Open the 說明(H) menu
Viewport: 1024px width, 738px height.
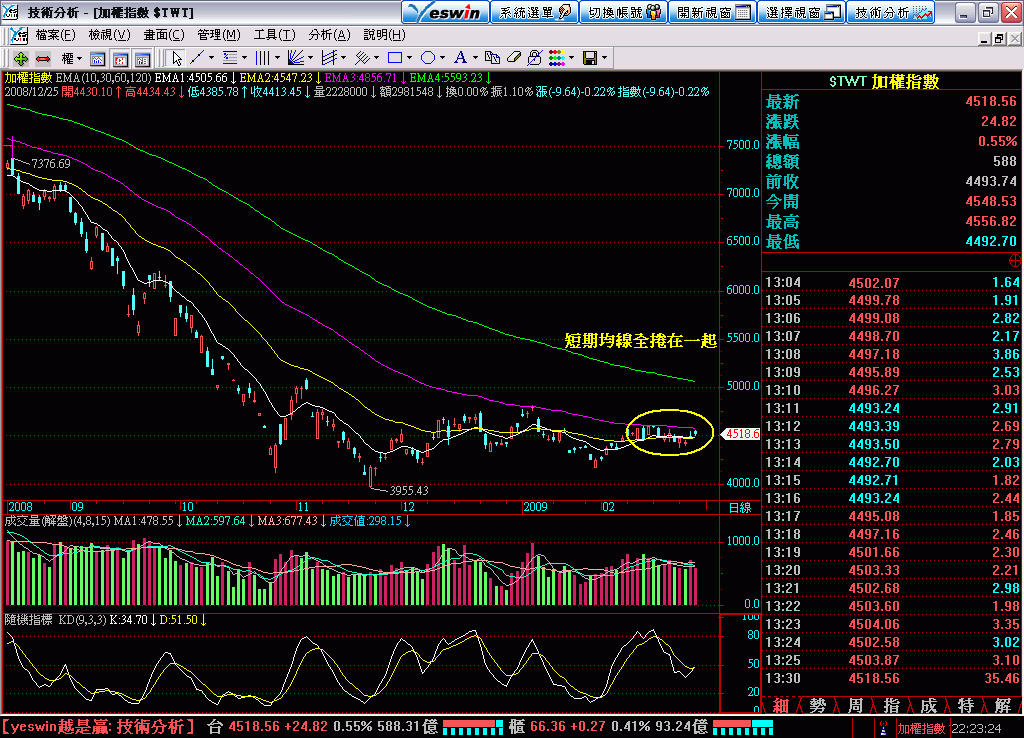click(384, 35)
